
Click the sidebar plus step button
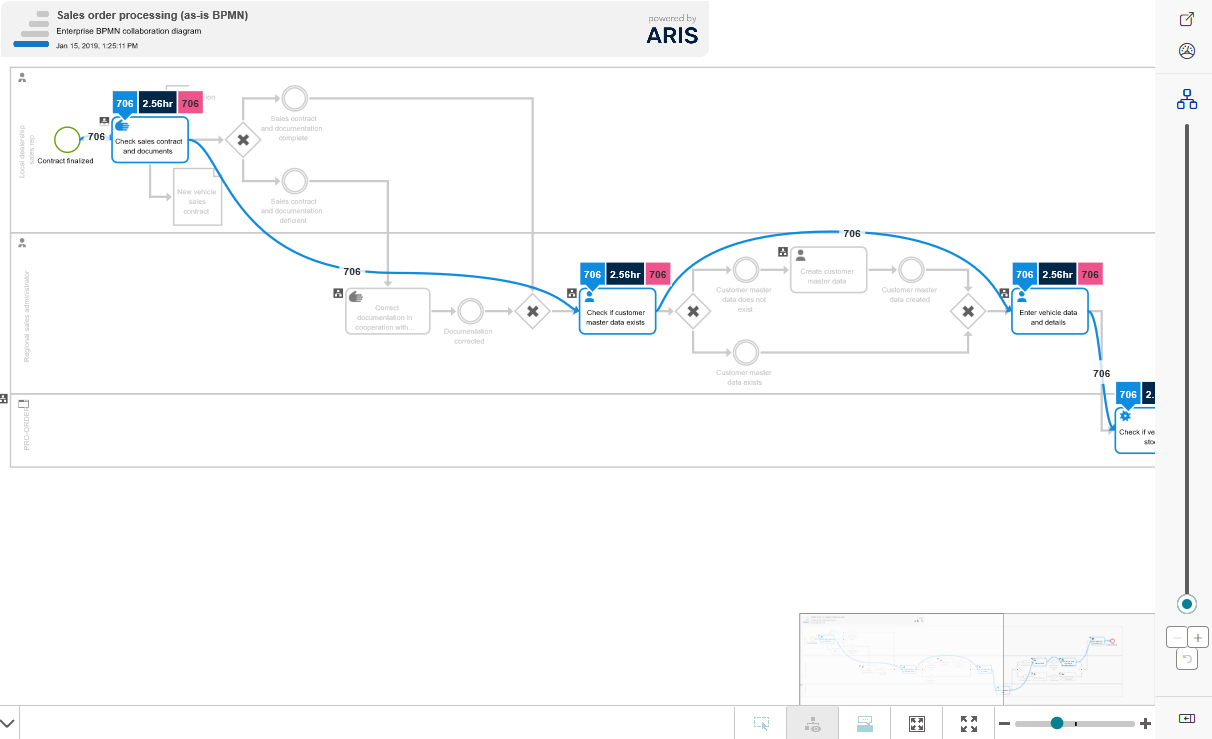tap(1198, 637)
